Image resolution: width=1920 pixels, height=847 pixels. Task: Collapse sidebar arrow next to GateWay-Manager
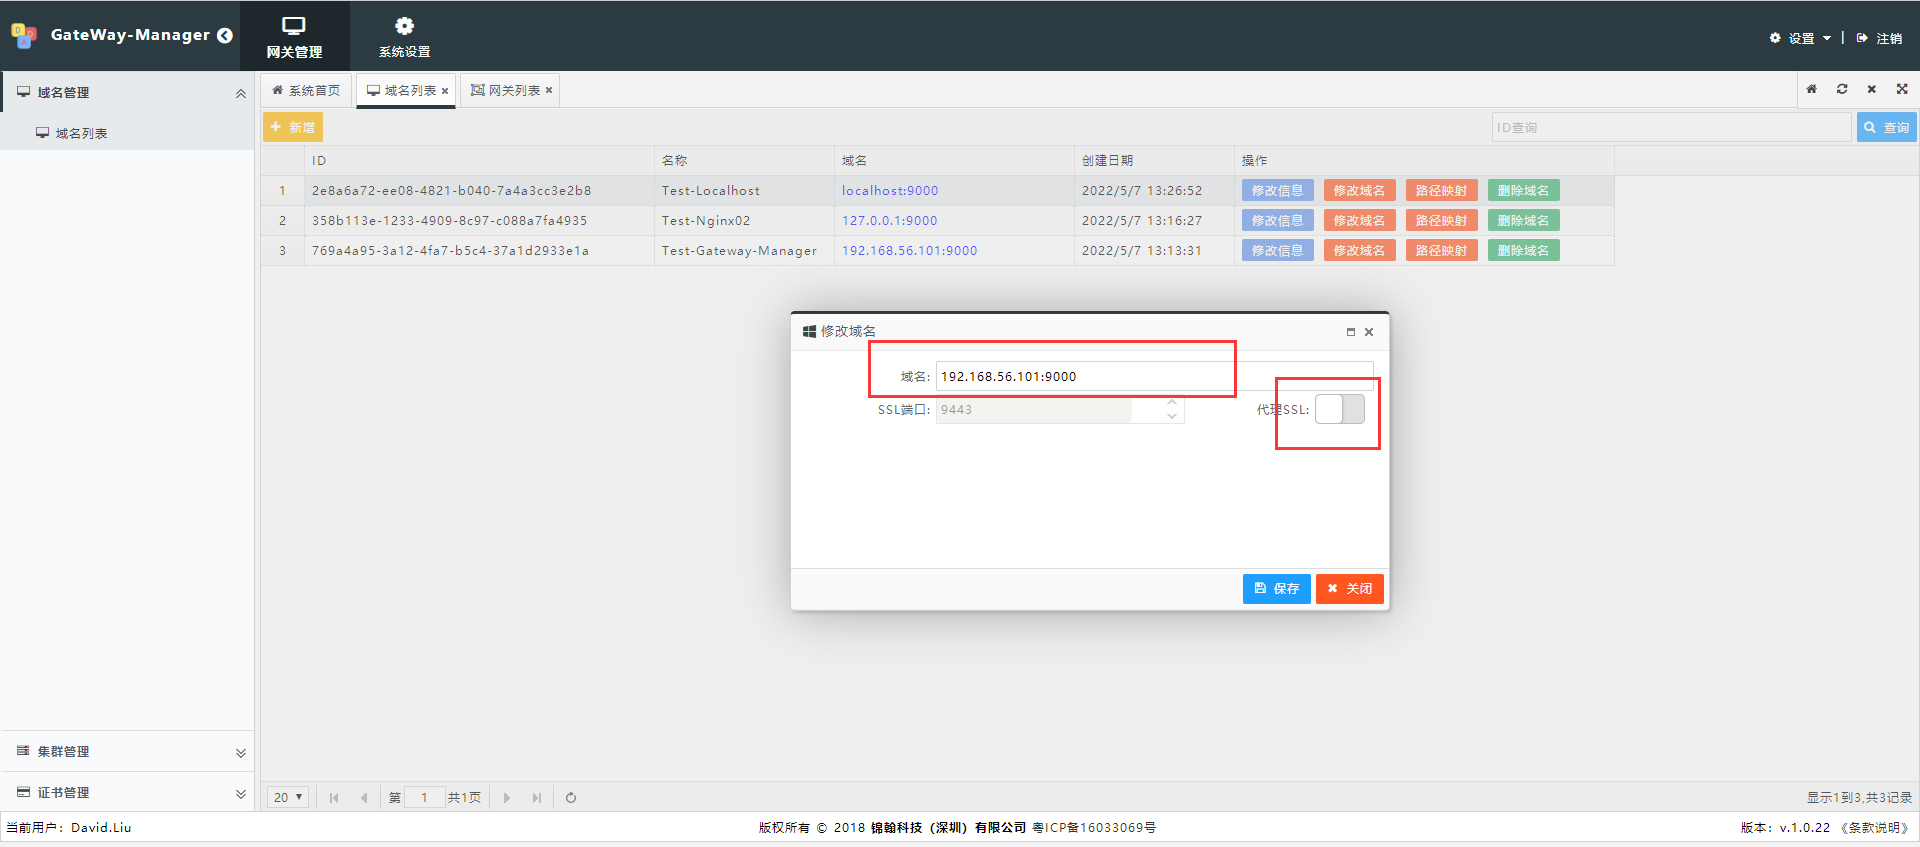pyautogui.click(x=225, y=35)
